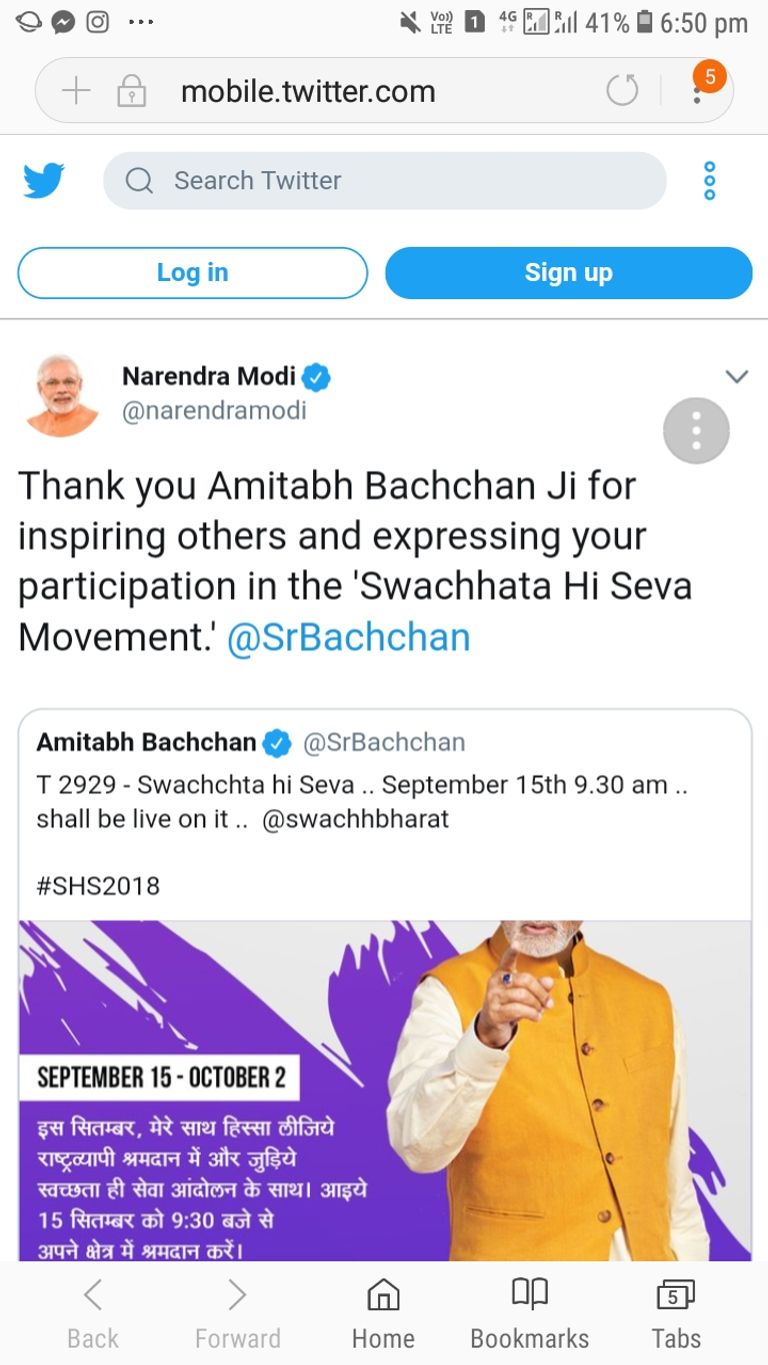Focus the Search Twitter field
The width and height of the screenshot is (768, 1365).
(x=385, y=181)
